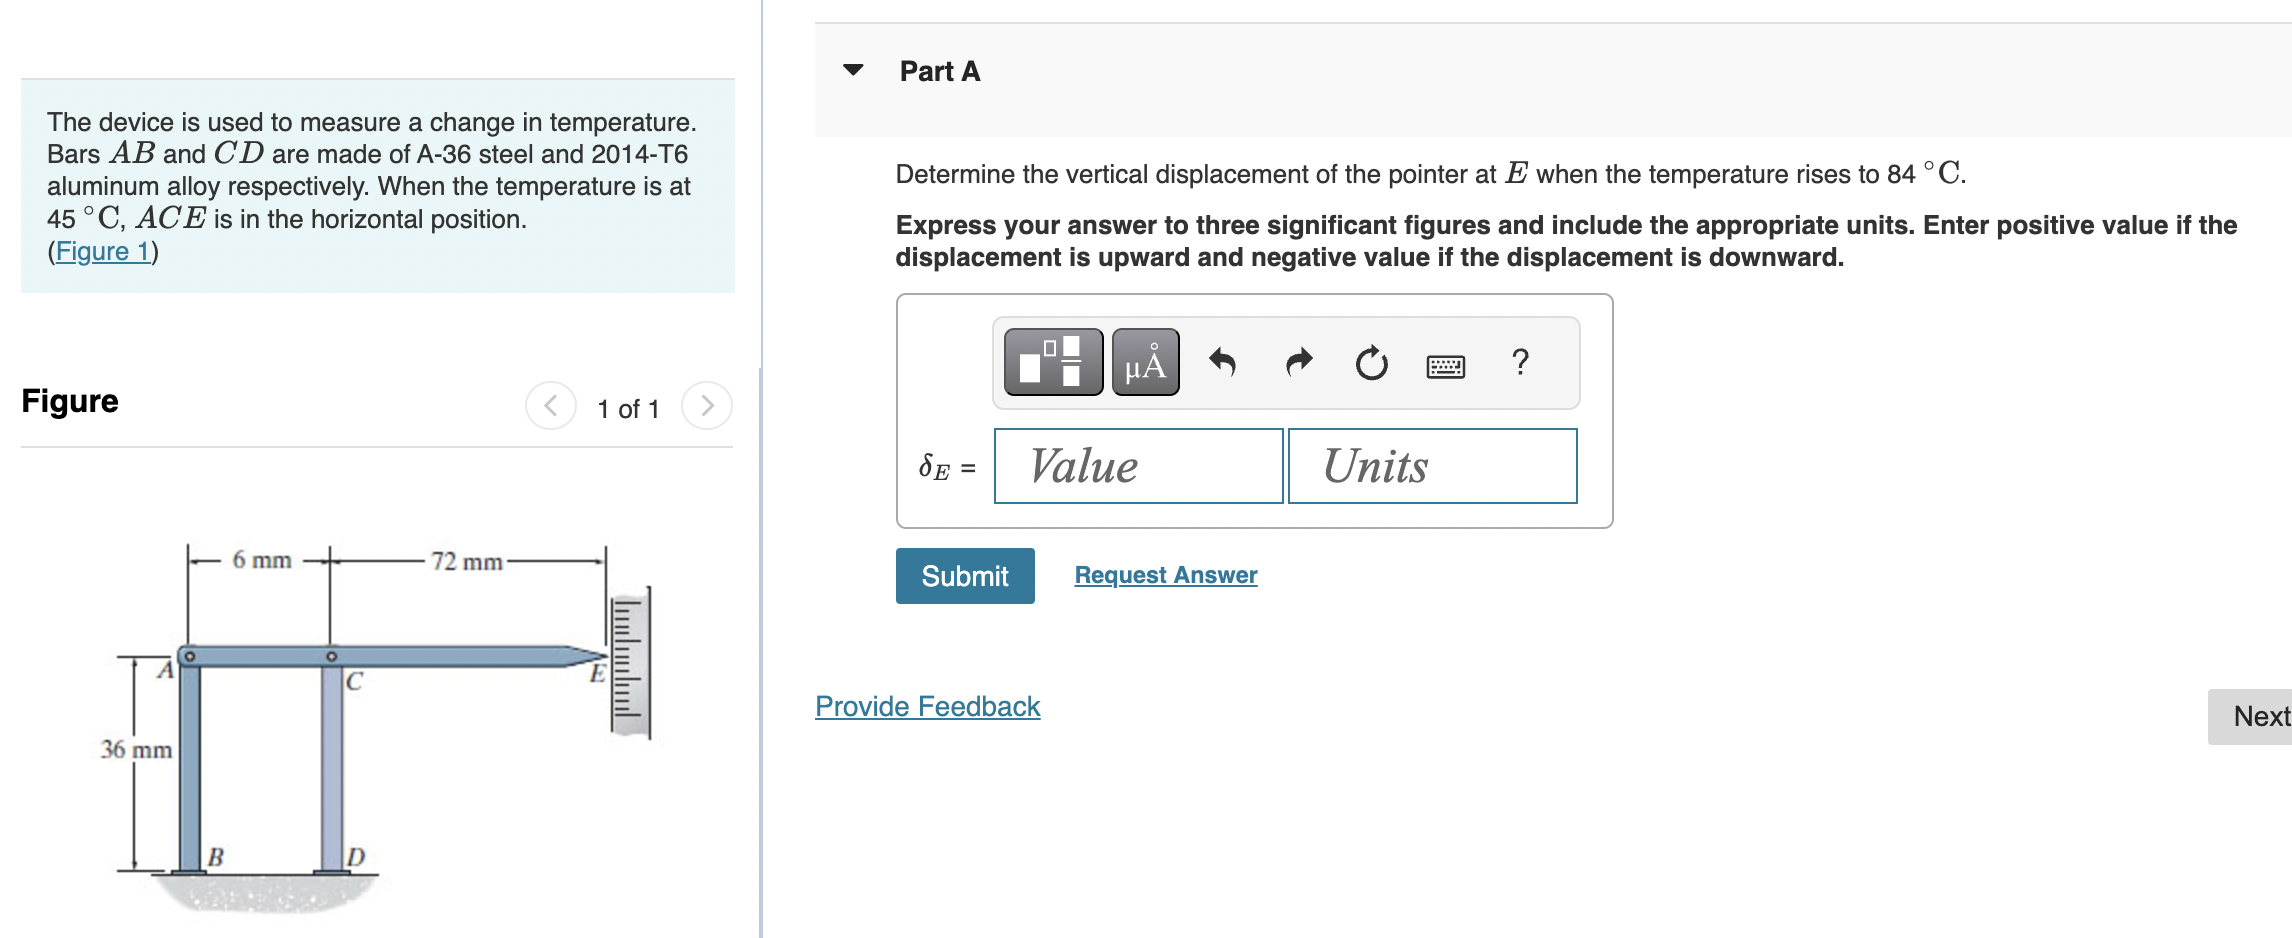Viewport: 2292px width, 938px height.
Task: Reset the answer with the circular arrow icon
Action: 1371,363
